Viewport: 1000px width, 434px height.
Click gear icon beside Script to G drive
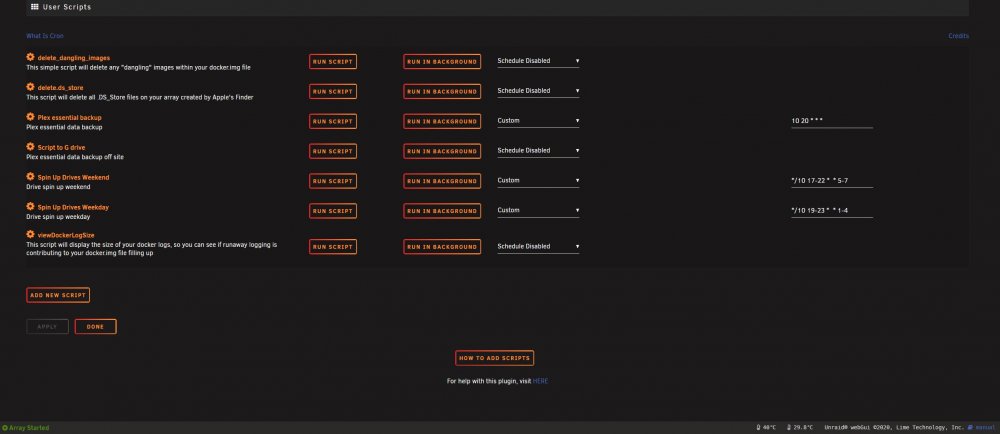(x=30, y=147)
